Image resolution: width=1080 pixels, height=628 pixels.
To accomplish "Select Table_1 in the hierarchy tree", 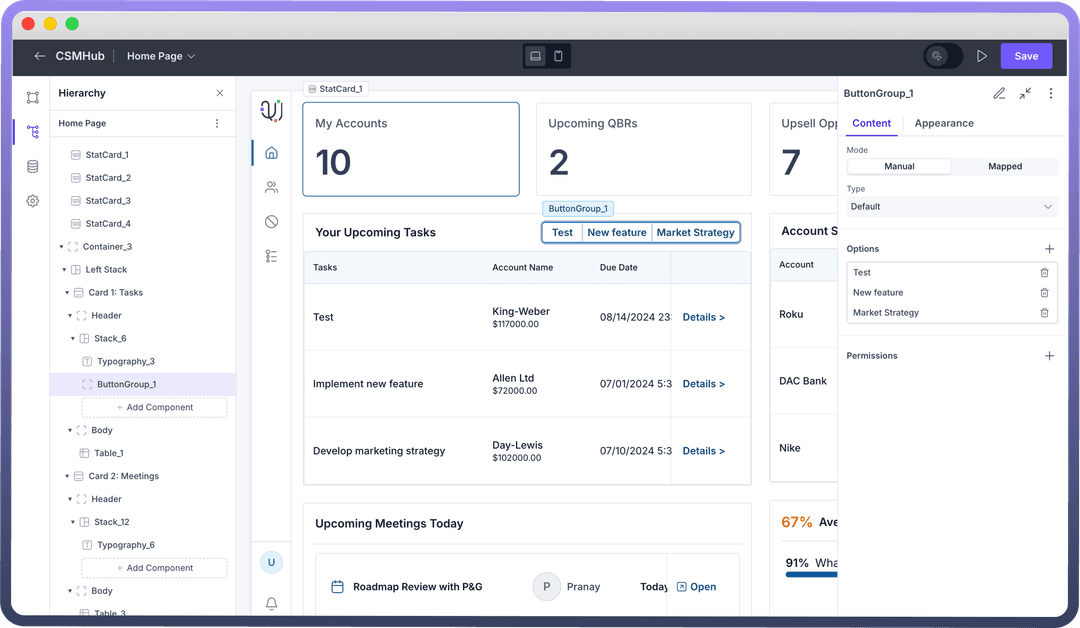I will click(108, 453).
